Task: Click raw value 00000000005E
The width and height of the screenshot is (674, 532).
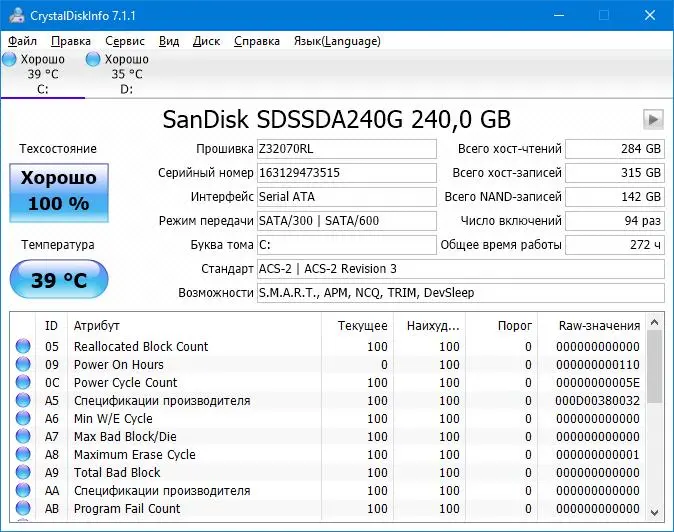Action: 597,382
